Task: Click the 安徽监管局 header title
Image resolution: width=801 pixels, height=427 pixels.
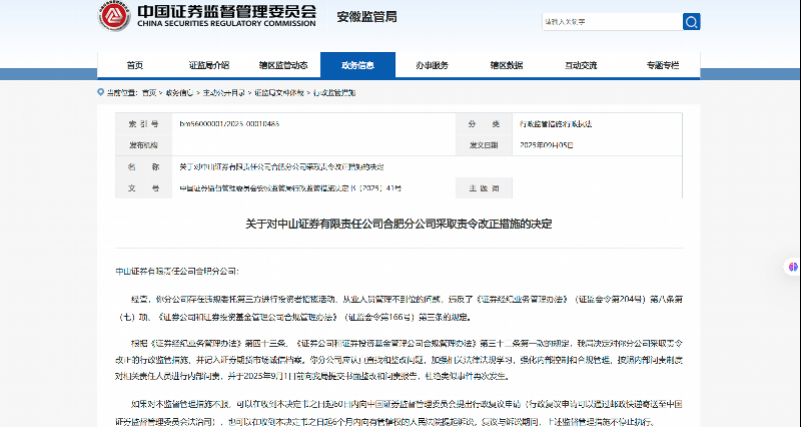Action: pyautogui.click(x=366, y=17)
